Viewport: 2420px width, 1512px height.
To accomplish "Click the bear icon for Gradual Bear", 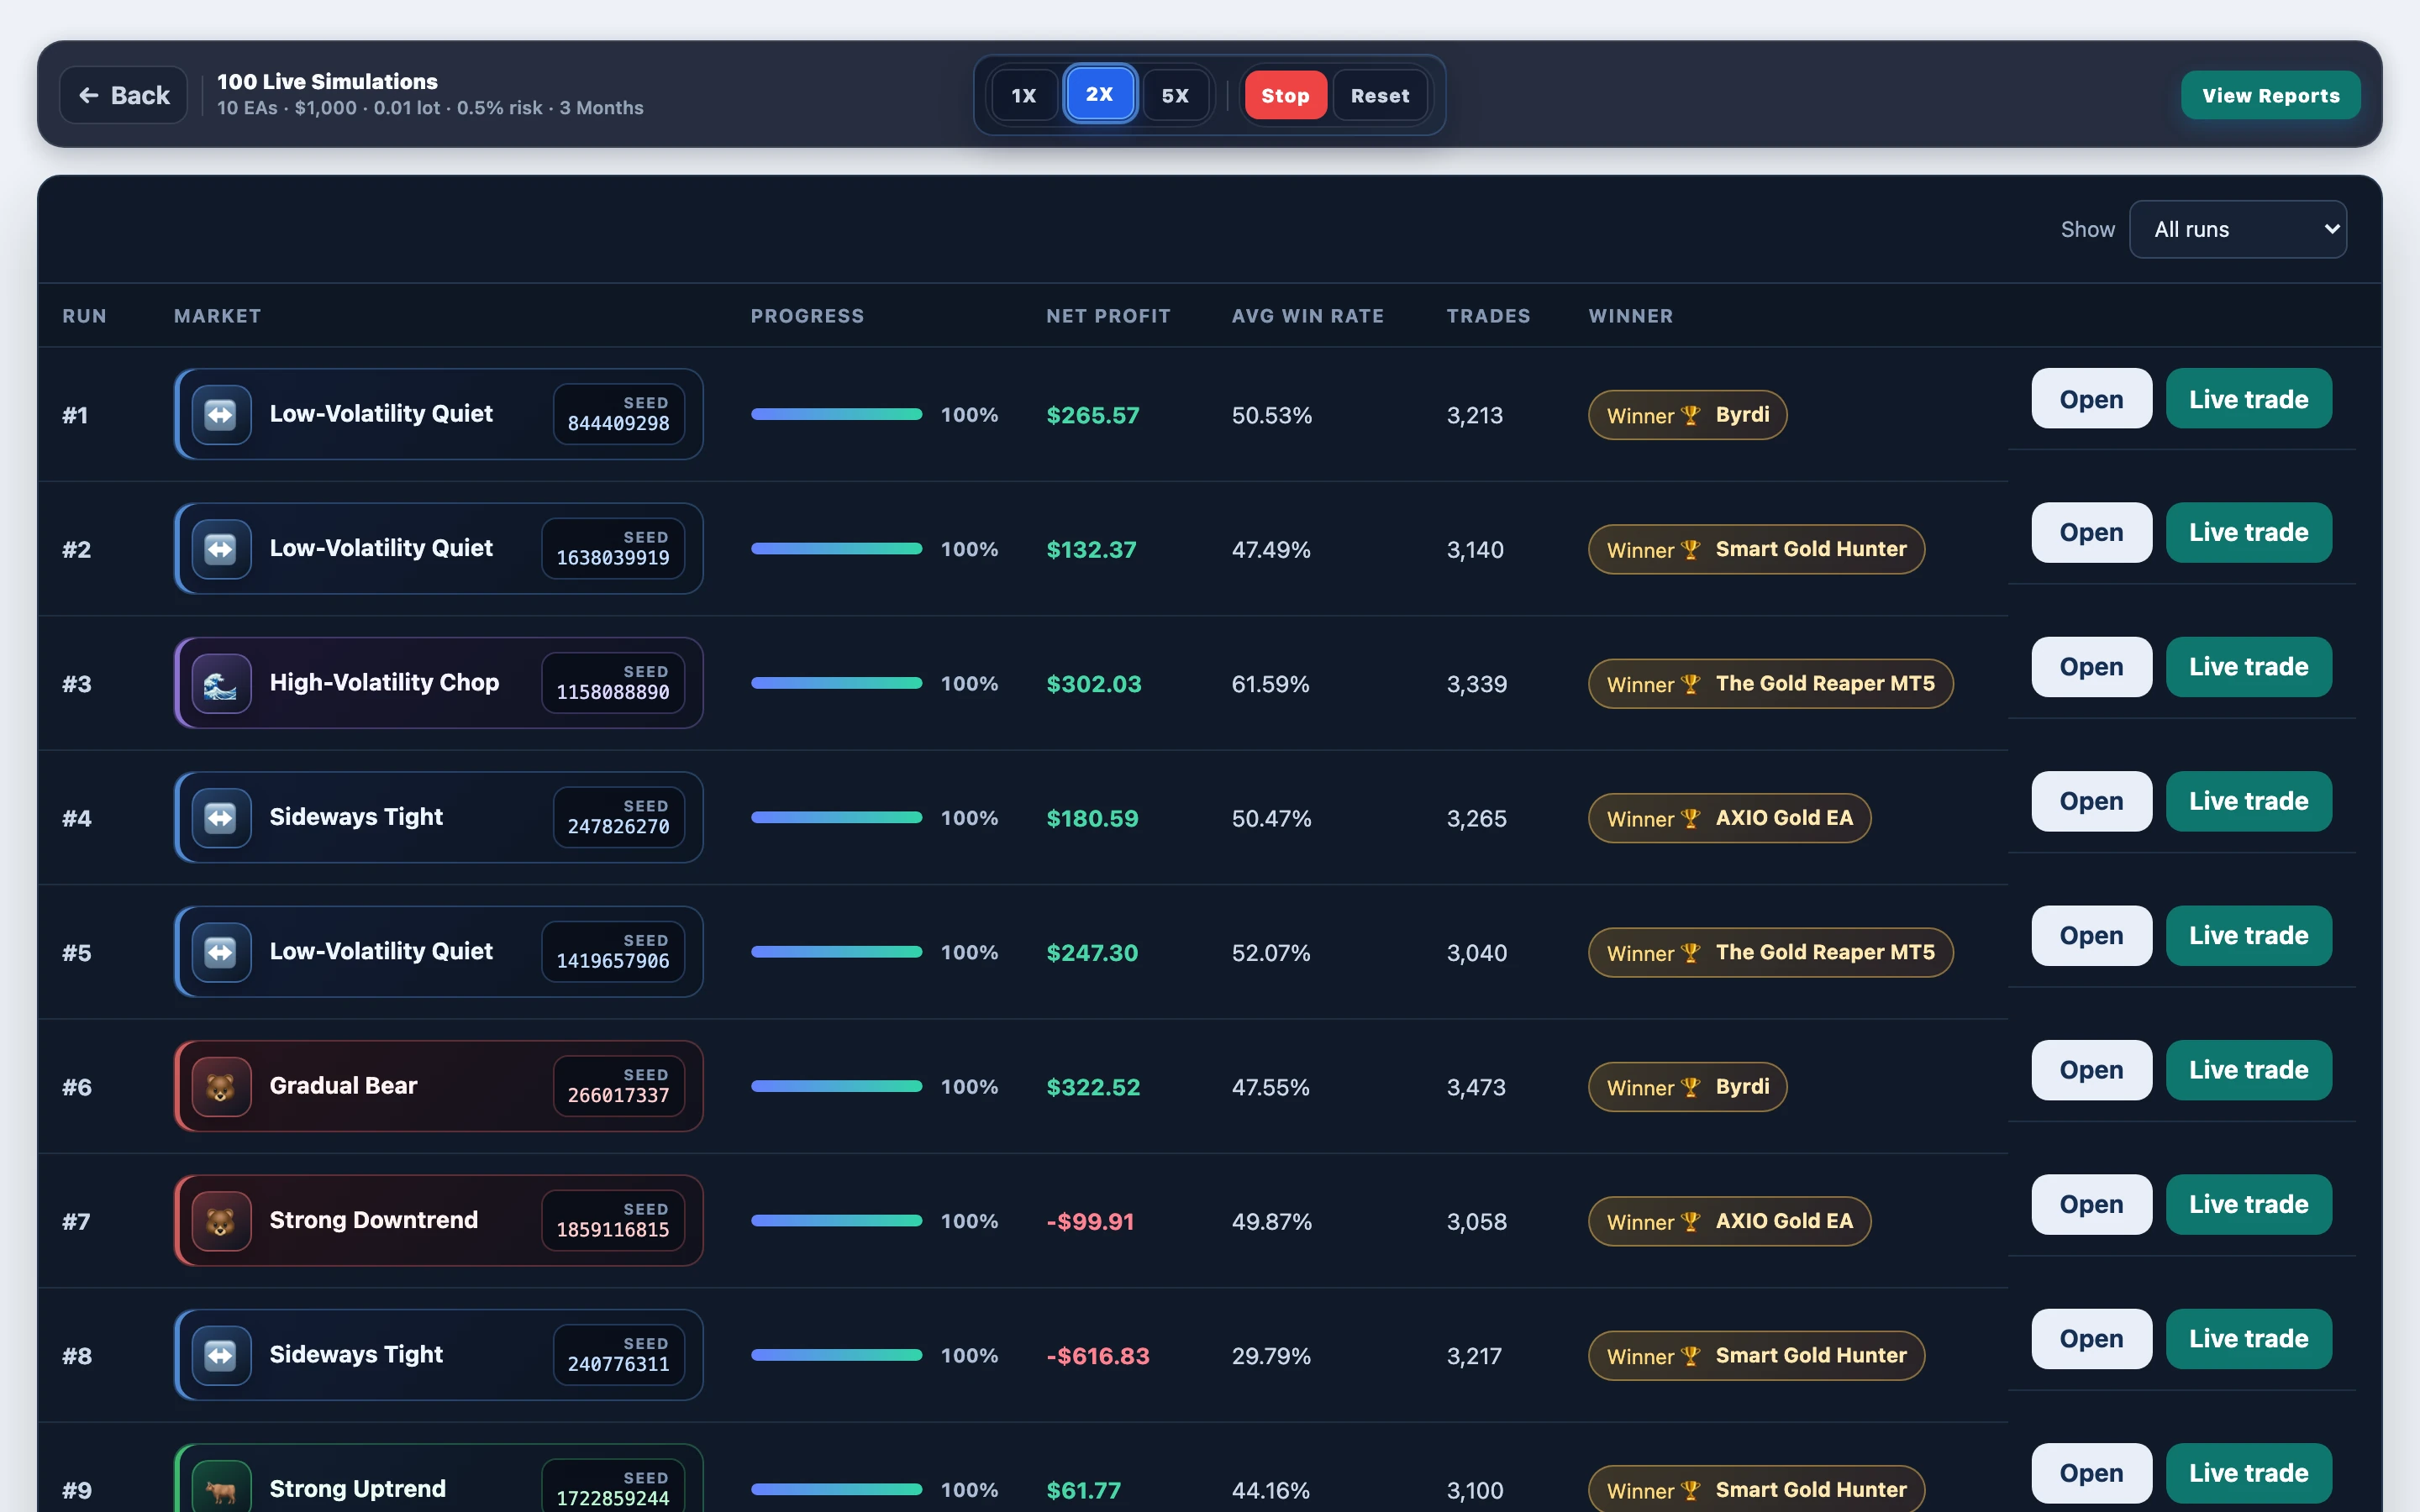I will 221,1086.
